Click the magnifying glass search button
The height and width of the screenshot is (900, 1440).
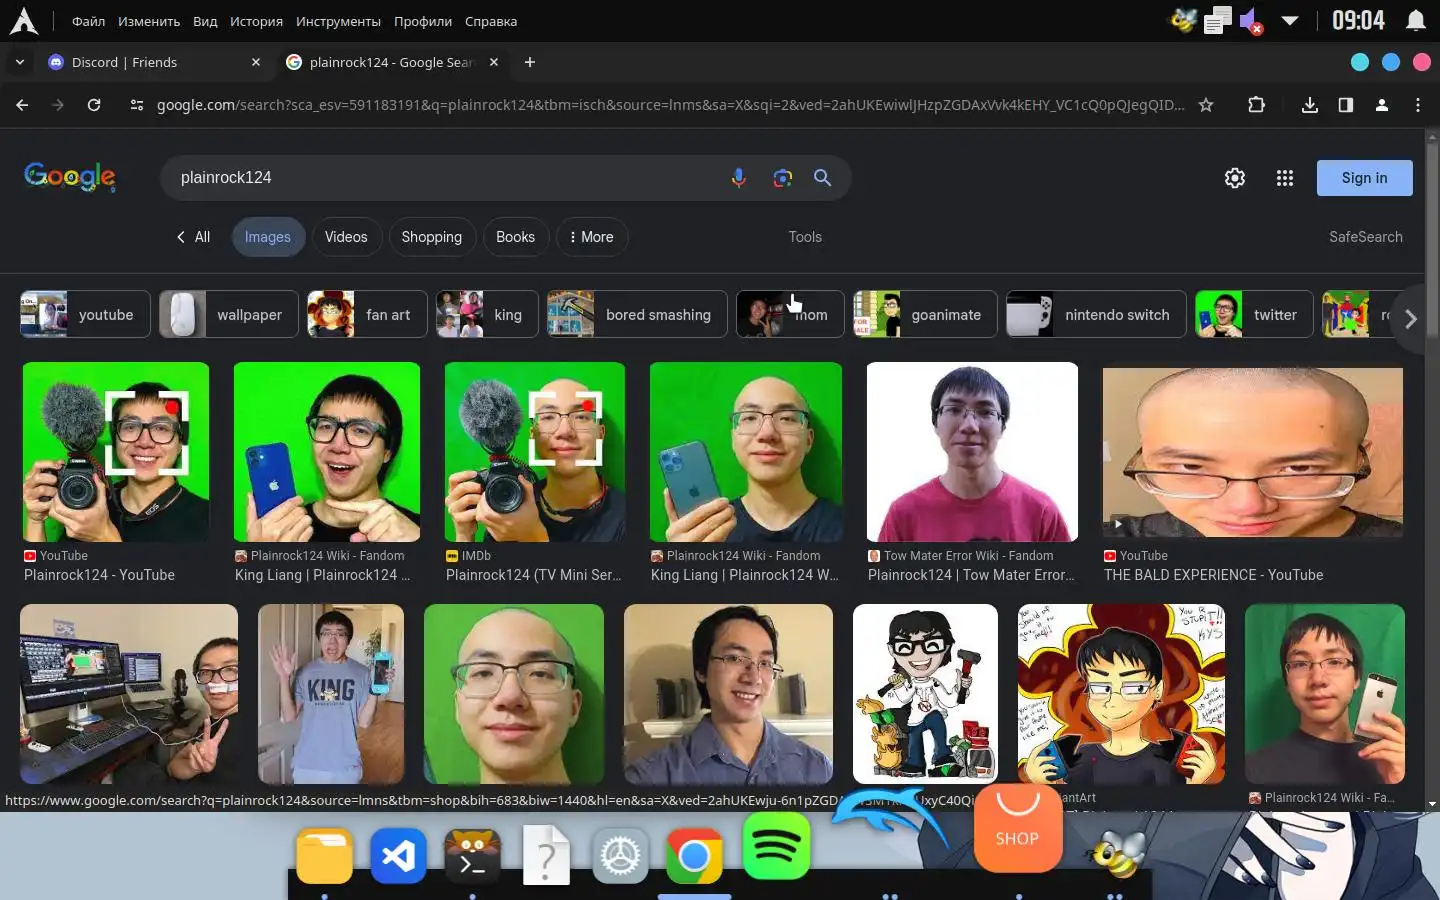[x=823, y=178]
